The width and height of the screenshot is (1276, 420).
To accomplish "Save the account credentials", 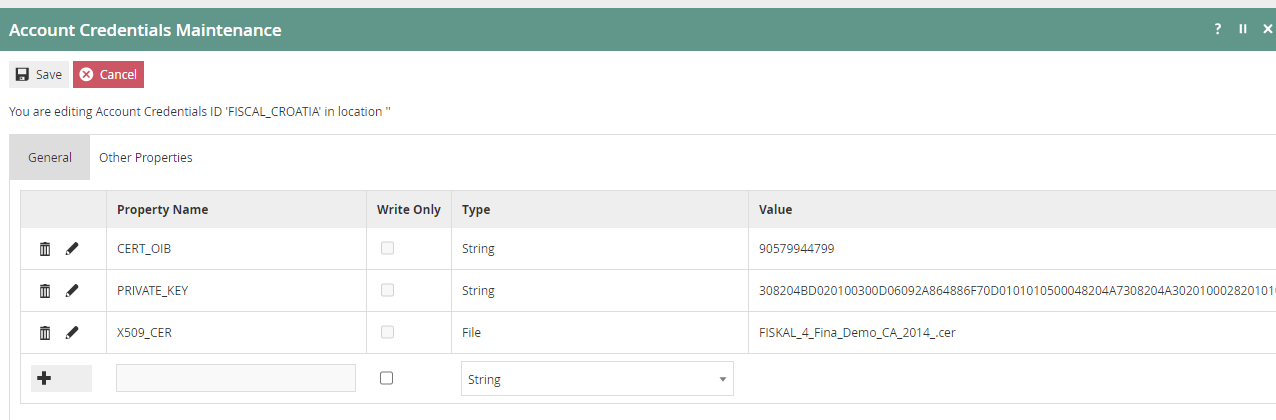I will (39, 75).
